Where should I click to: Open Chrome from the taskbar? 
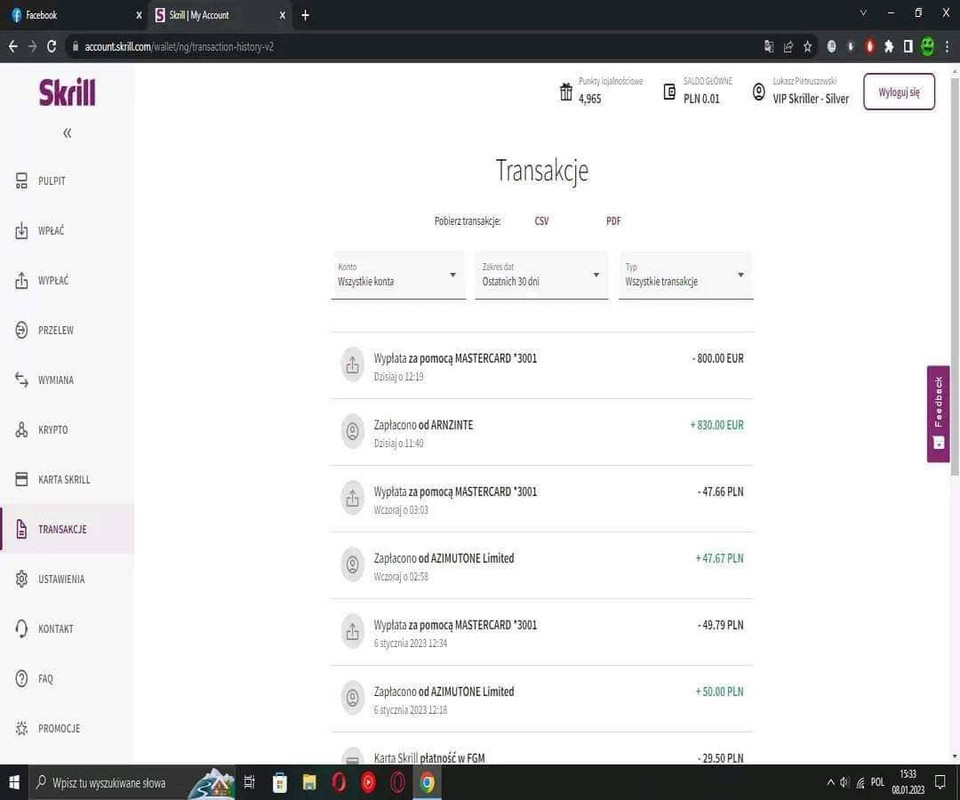(x=427, y=782)
